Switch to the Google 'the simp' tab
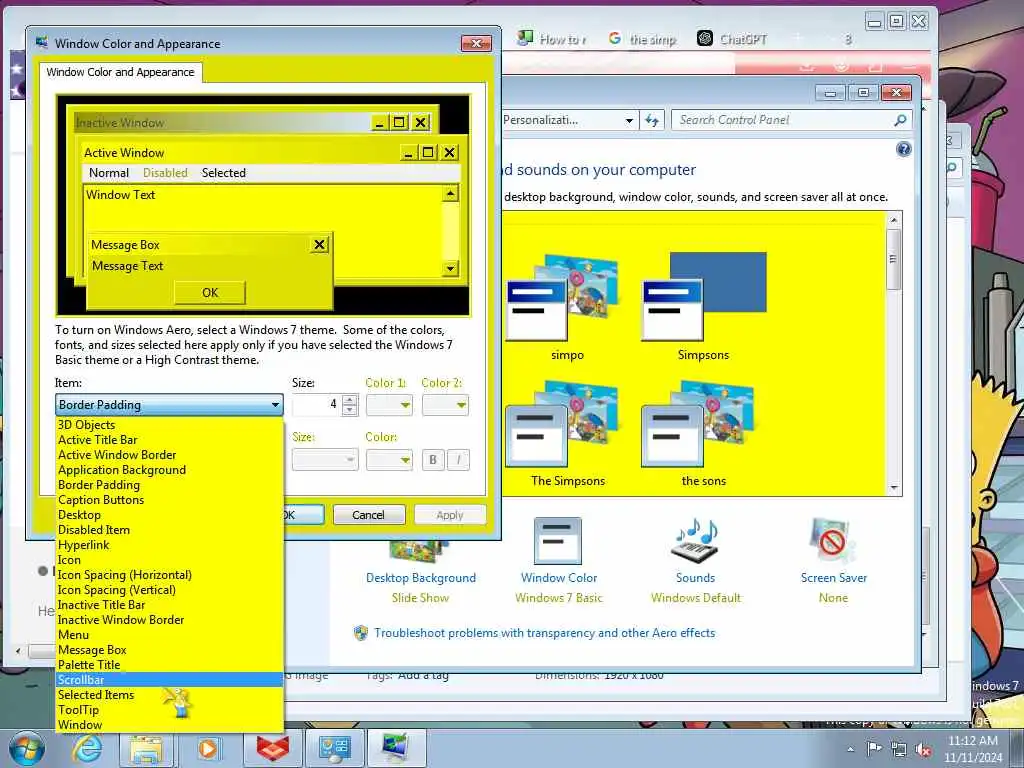The width and height of the screenshot is (1024, 768). pyautogui.click(x=643, y=39)
